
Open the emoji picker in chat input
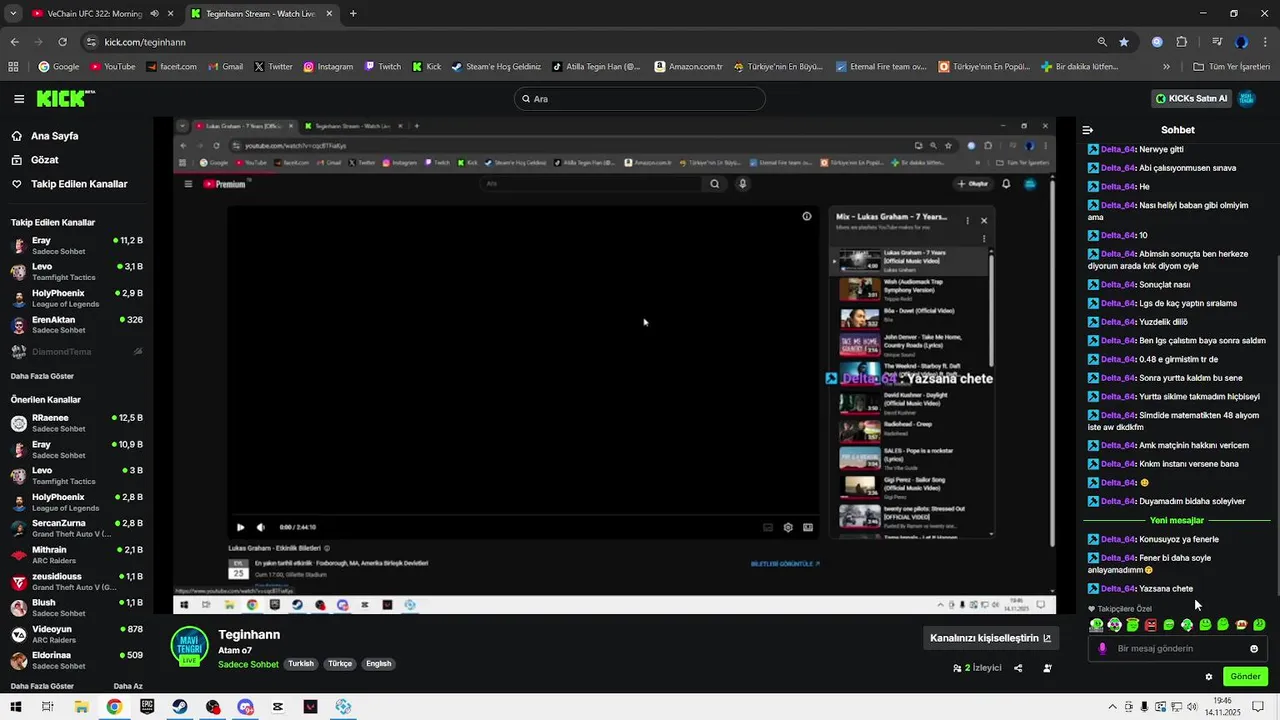click(1254, 649)
